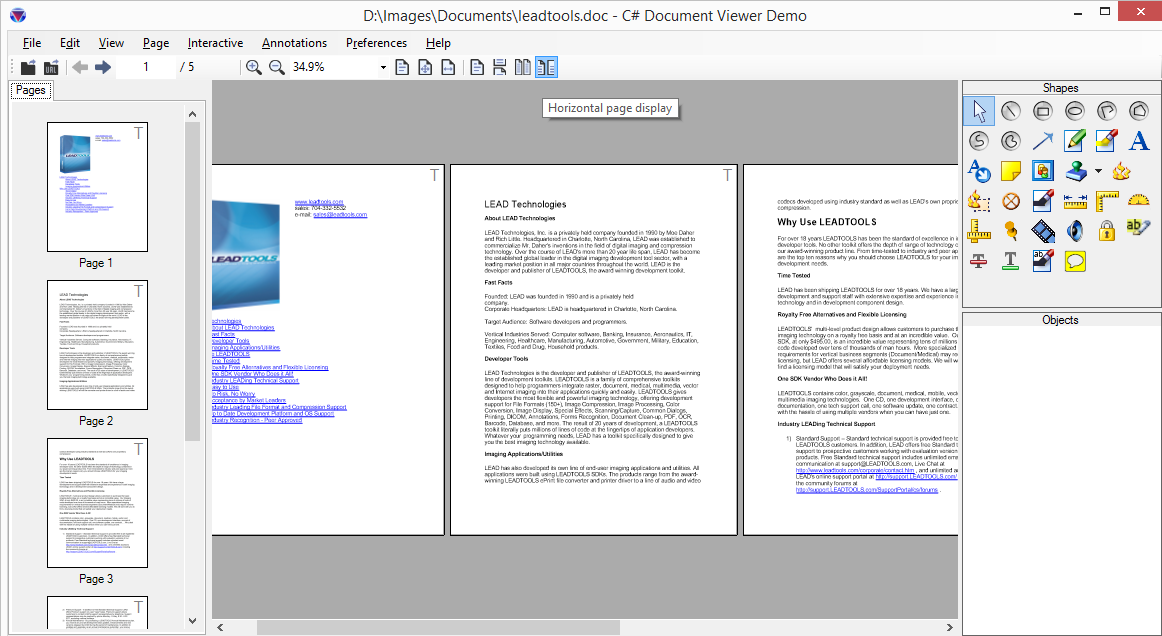The width and height of the screenshot is (1162, 636).
Task: Select the Polyruler measurement tool
Action: coord(1106,201)
